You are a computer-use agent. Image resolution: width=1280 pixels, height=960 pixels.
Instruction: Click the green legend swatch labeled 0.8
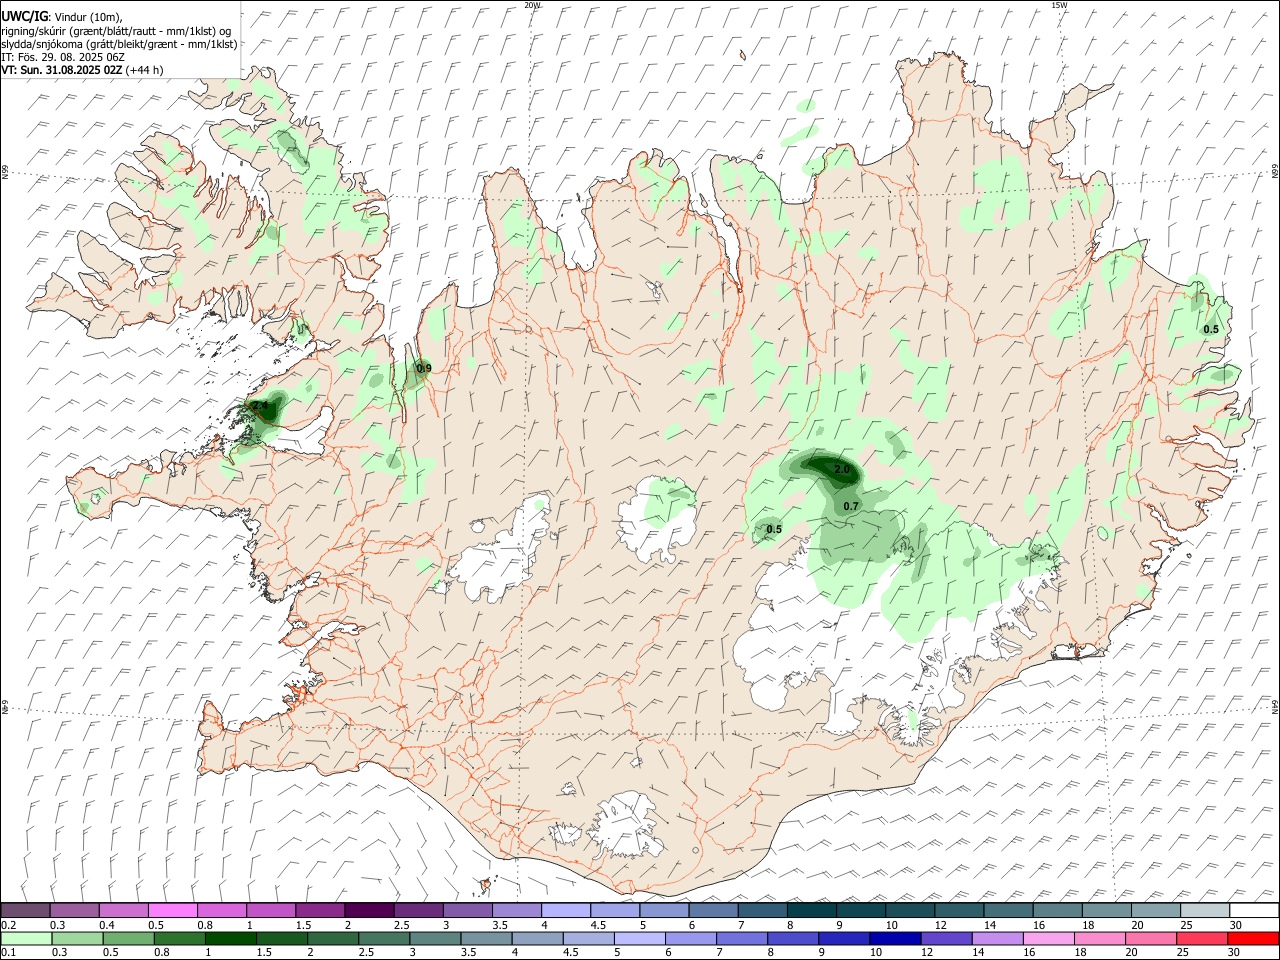(180, 938)
